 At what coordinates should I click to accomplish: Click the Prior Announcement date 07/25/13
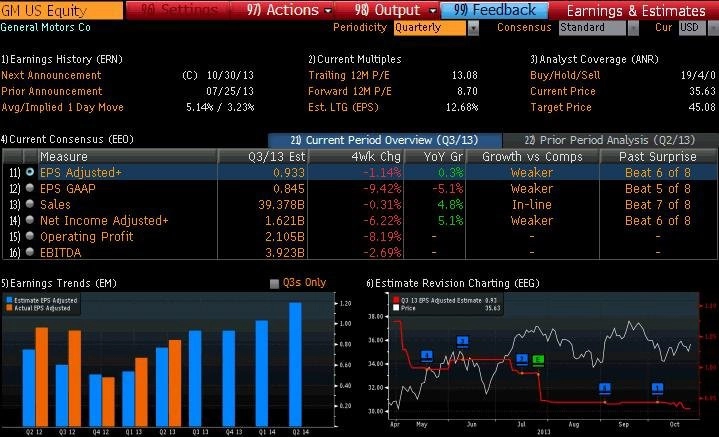click(230, 91)
